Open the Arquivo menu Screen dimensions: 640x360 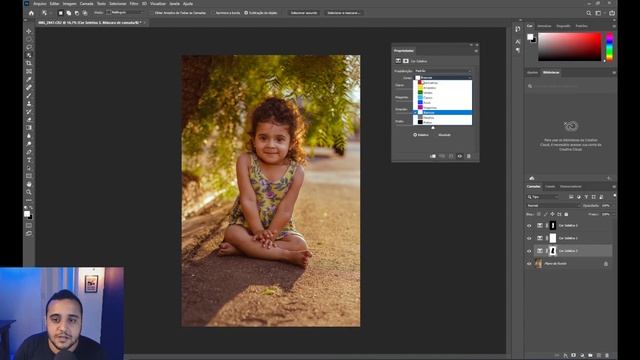(x=40, y=4)
